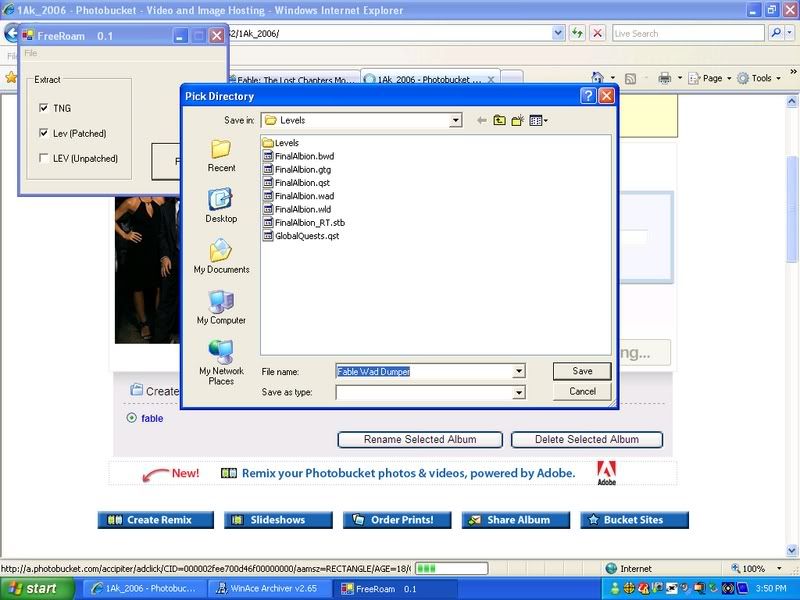The width and height of the screenshot is (800, 600).
Task: Click the IE Home icon
Action: [x=597, y=78]
